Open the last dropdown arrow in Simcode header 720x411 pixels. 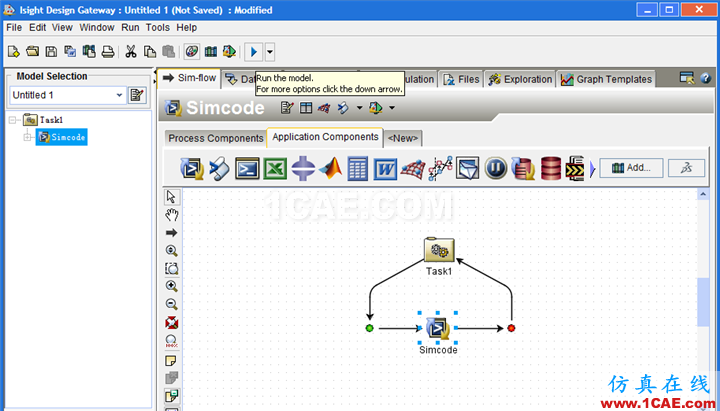(392, 108)
